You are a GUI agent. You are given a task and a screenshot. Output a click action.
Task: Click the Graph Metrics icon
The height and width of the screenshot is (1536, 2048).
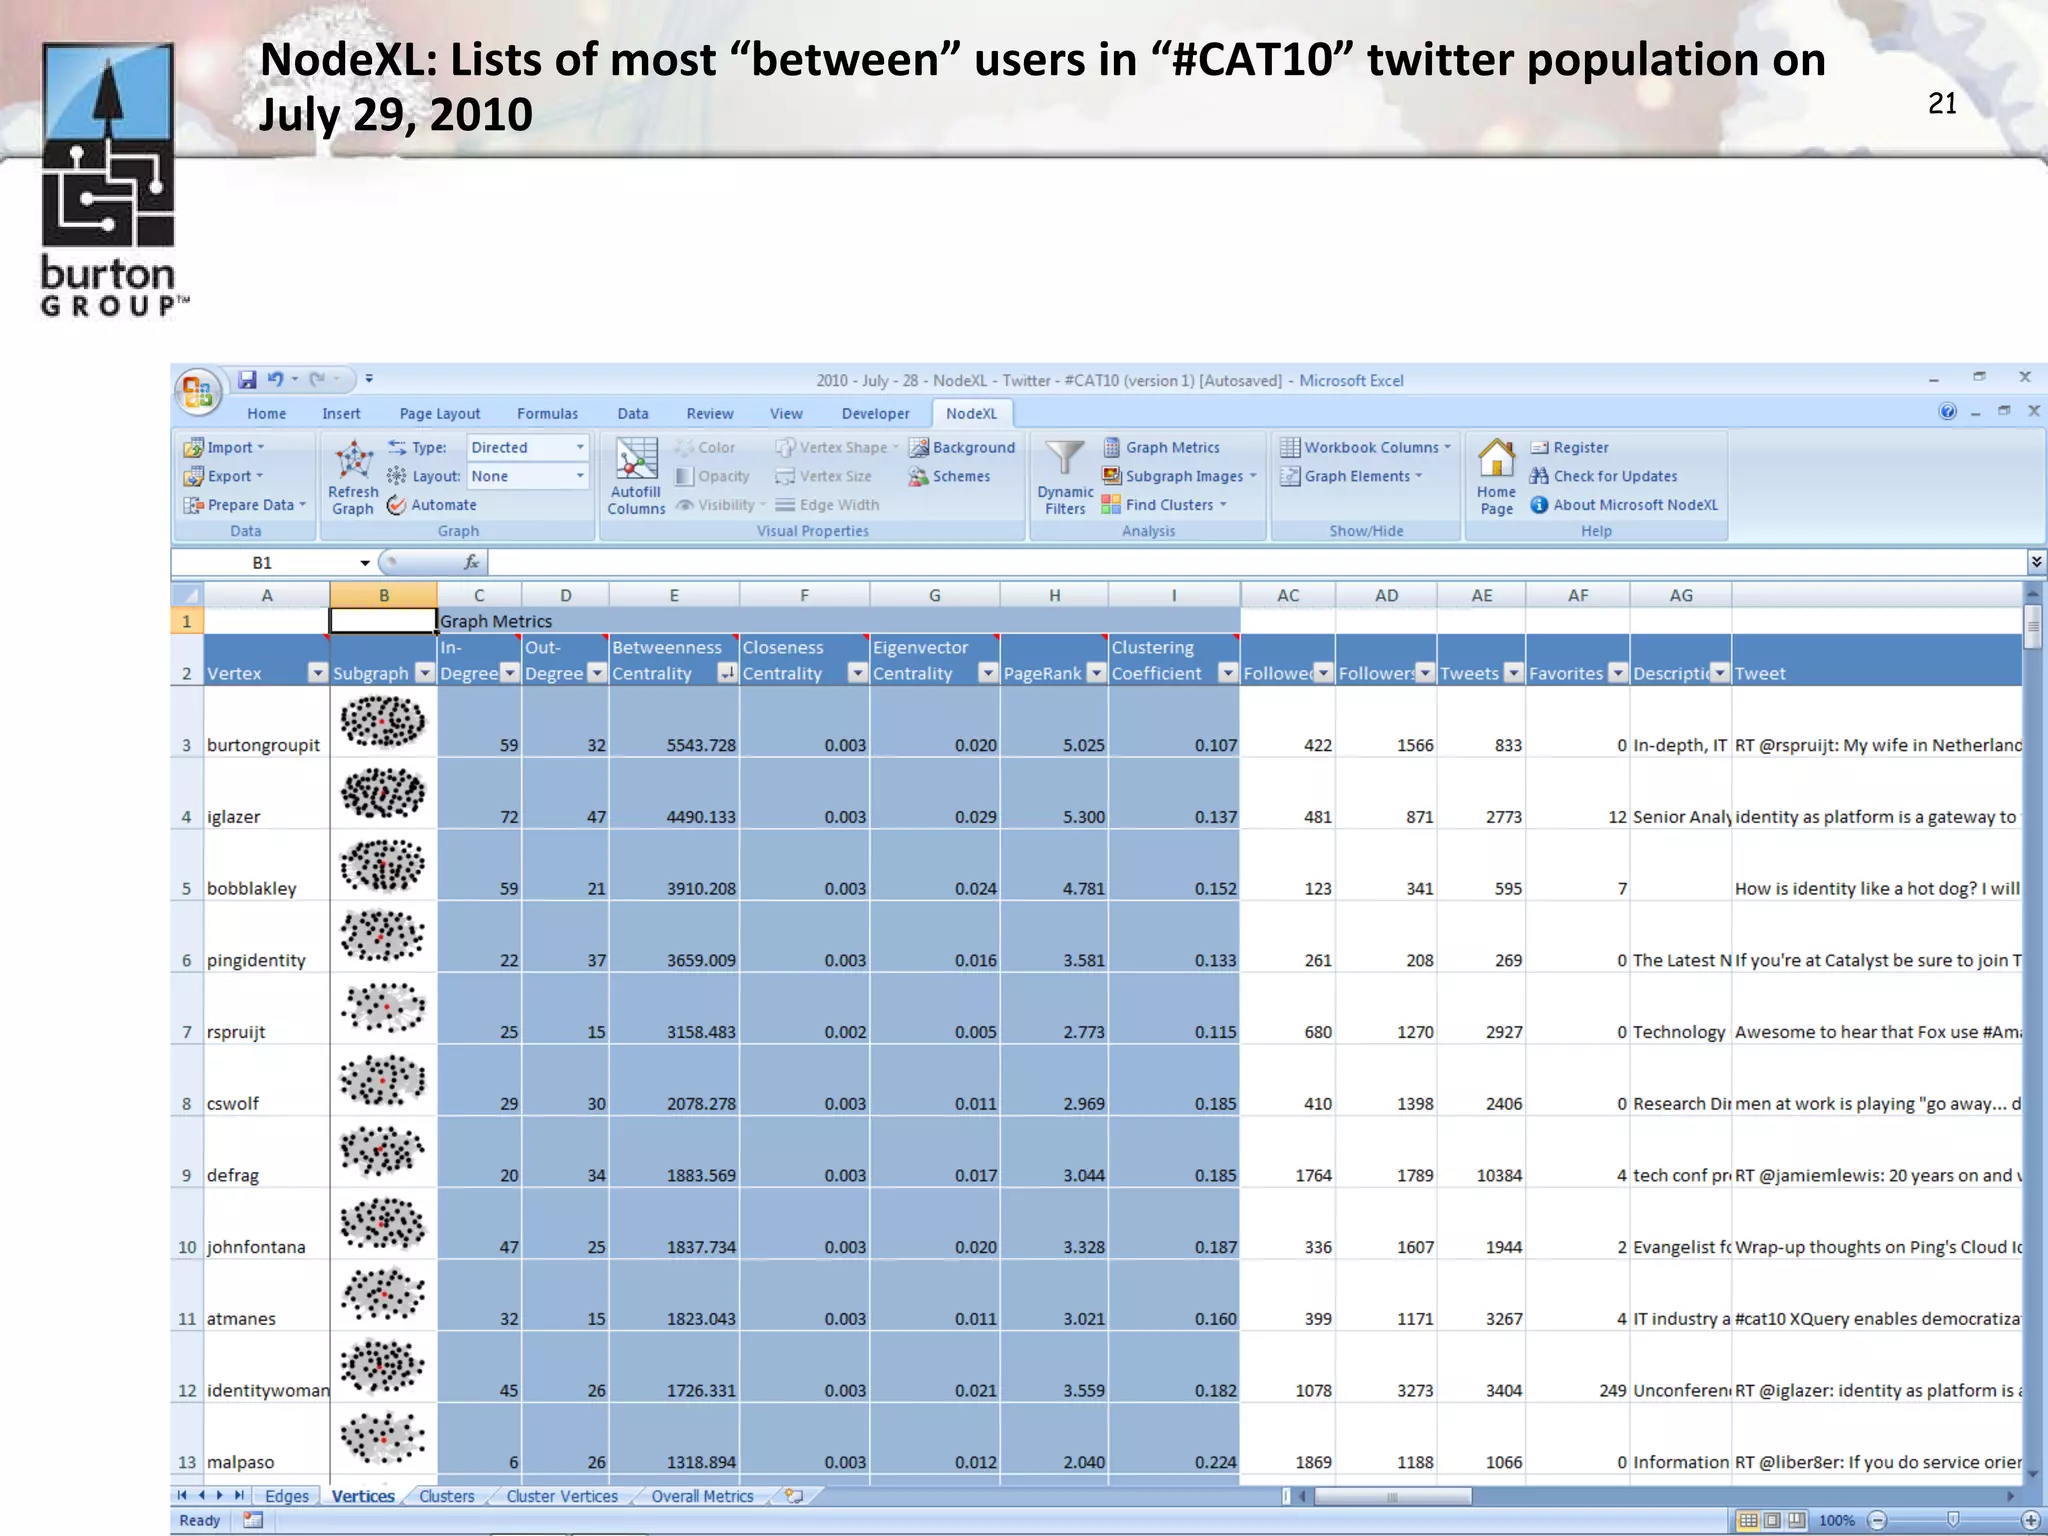(x=1111, y=447)
